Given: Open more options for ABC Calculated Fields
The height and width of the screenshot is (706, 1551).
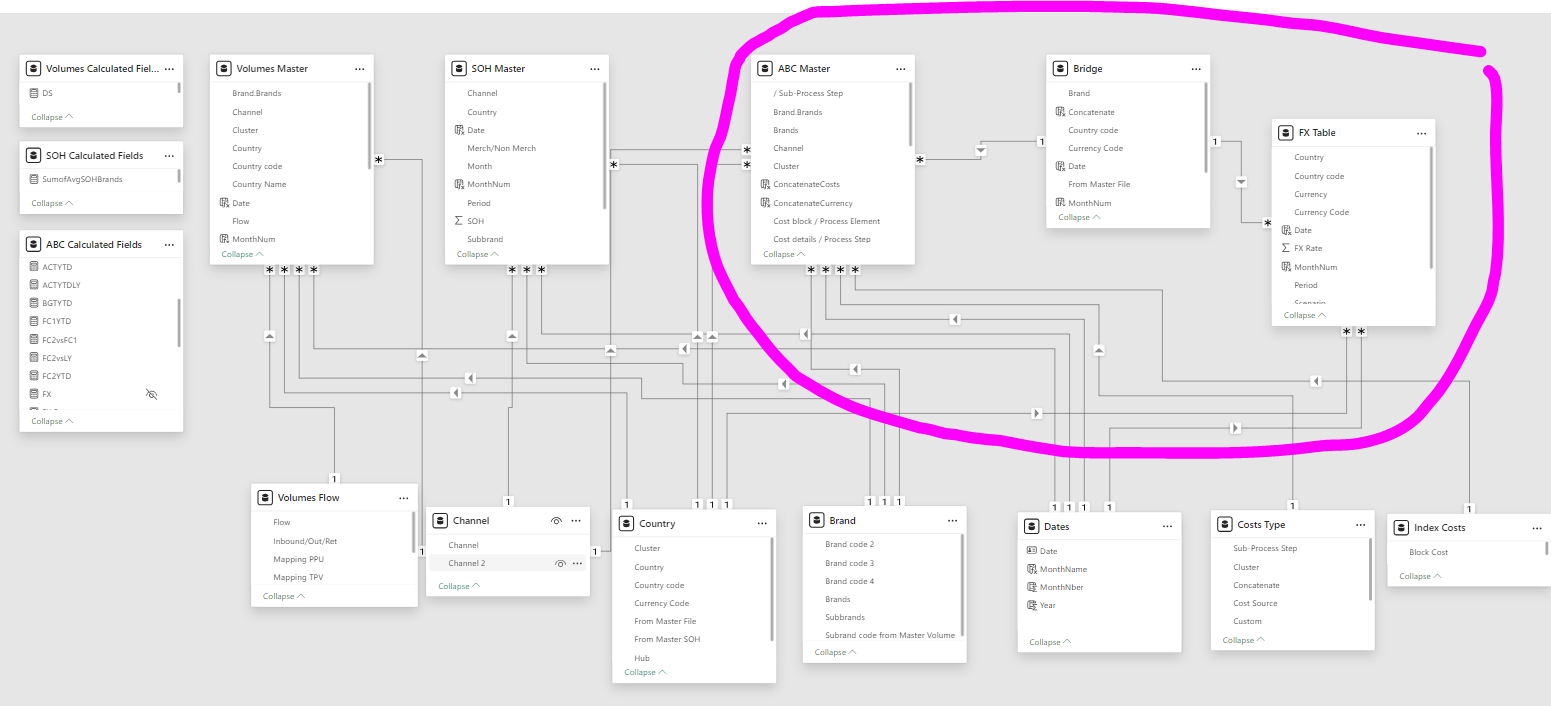Looking at the screenshot, I should [x=169, y=245].
